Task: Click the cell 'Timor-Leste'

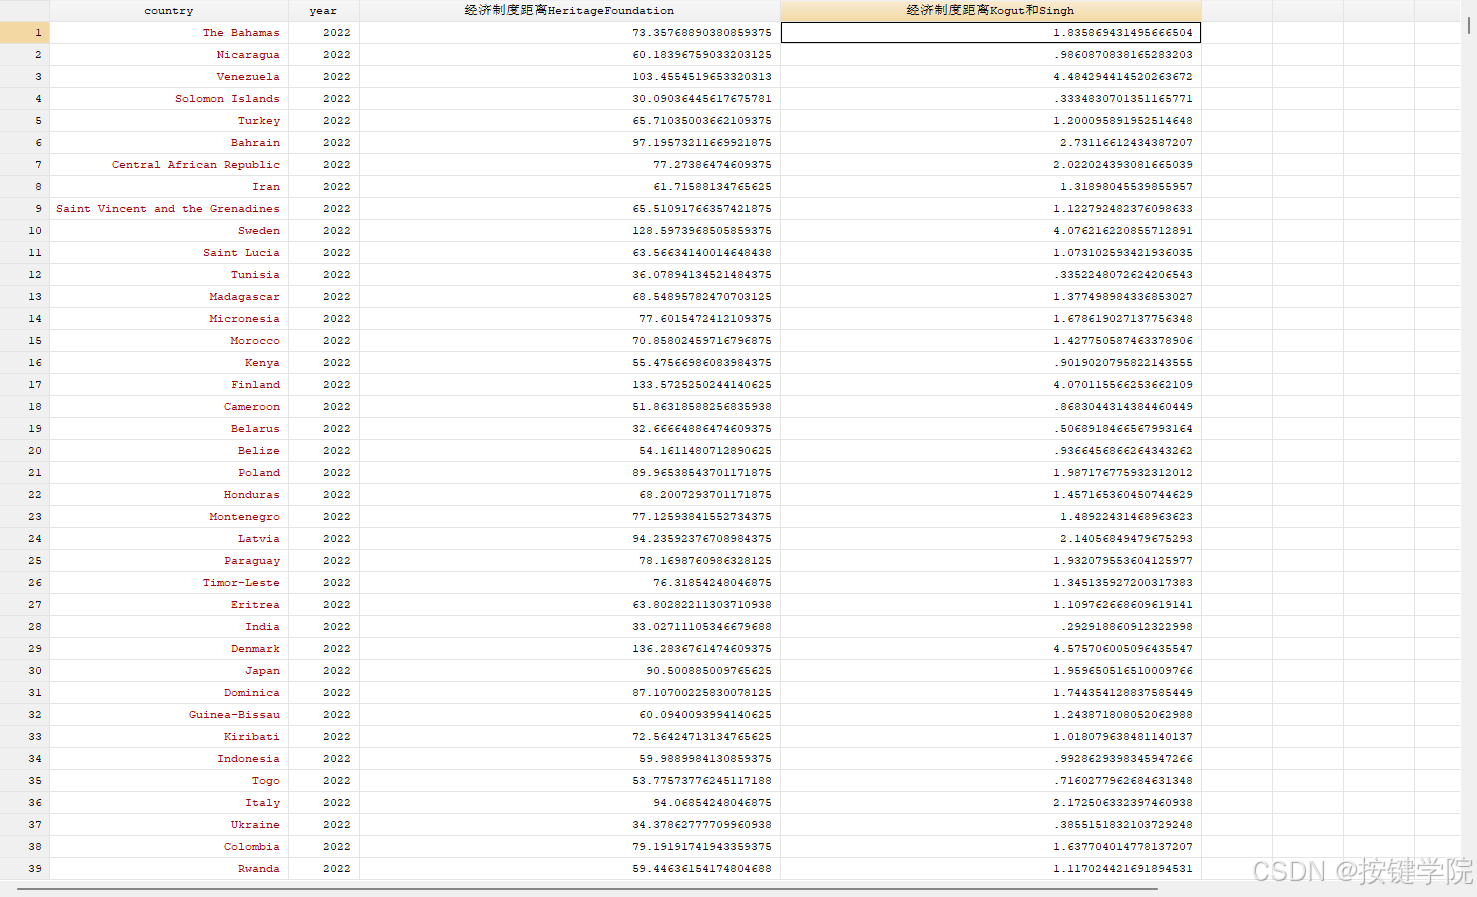Action: coord(169,583)
